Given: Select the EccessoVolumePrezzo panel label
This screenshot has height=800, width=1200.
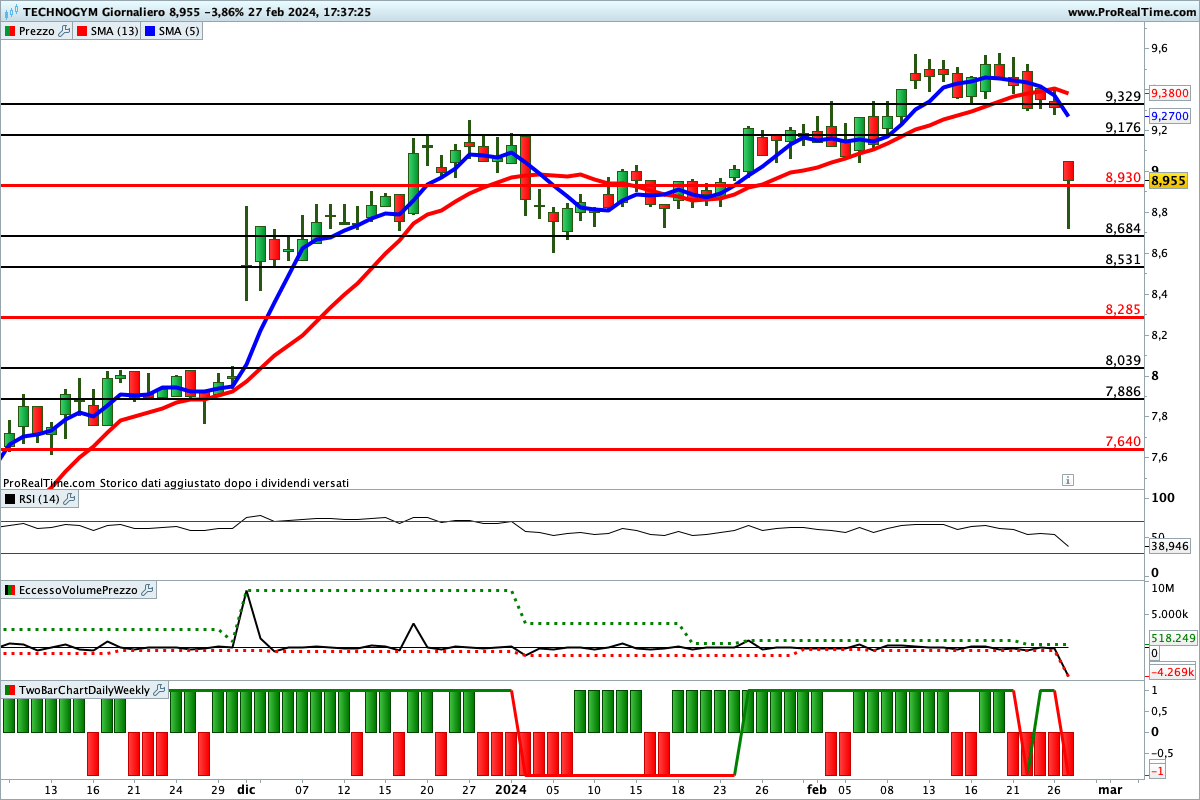Looking at the screenshot, I should [x=78, y=590].
